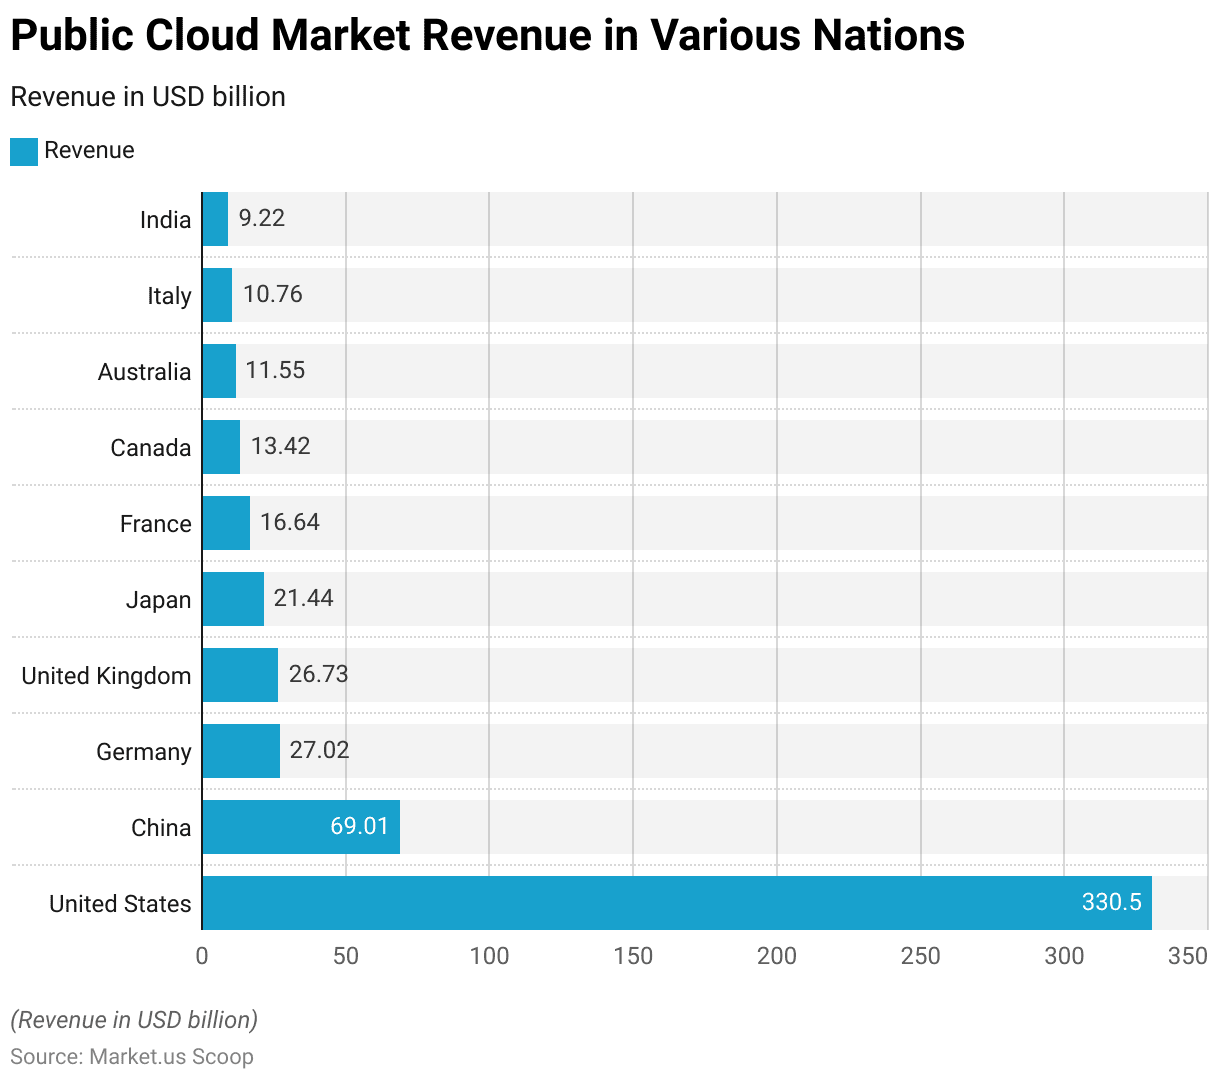Click the 200 tick on x-axis
This screenshot has height=1082, width=1220.
[777, 956]
